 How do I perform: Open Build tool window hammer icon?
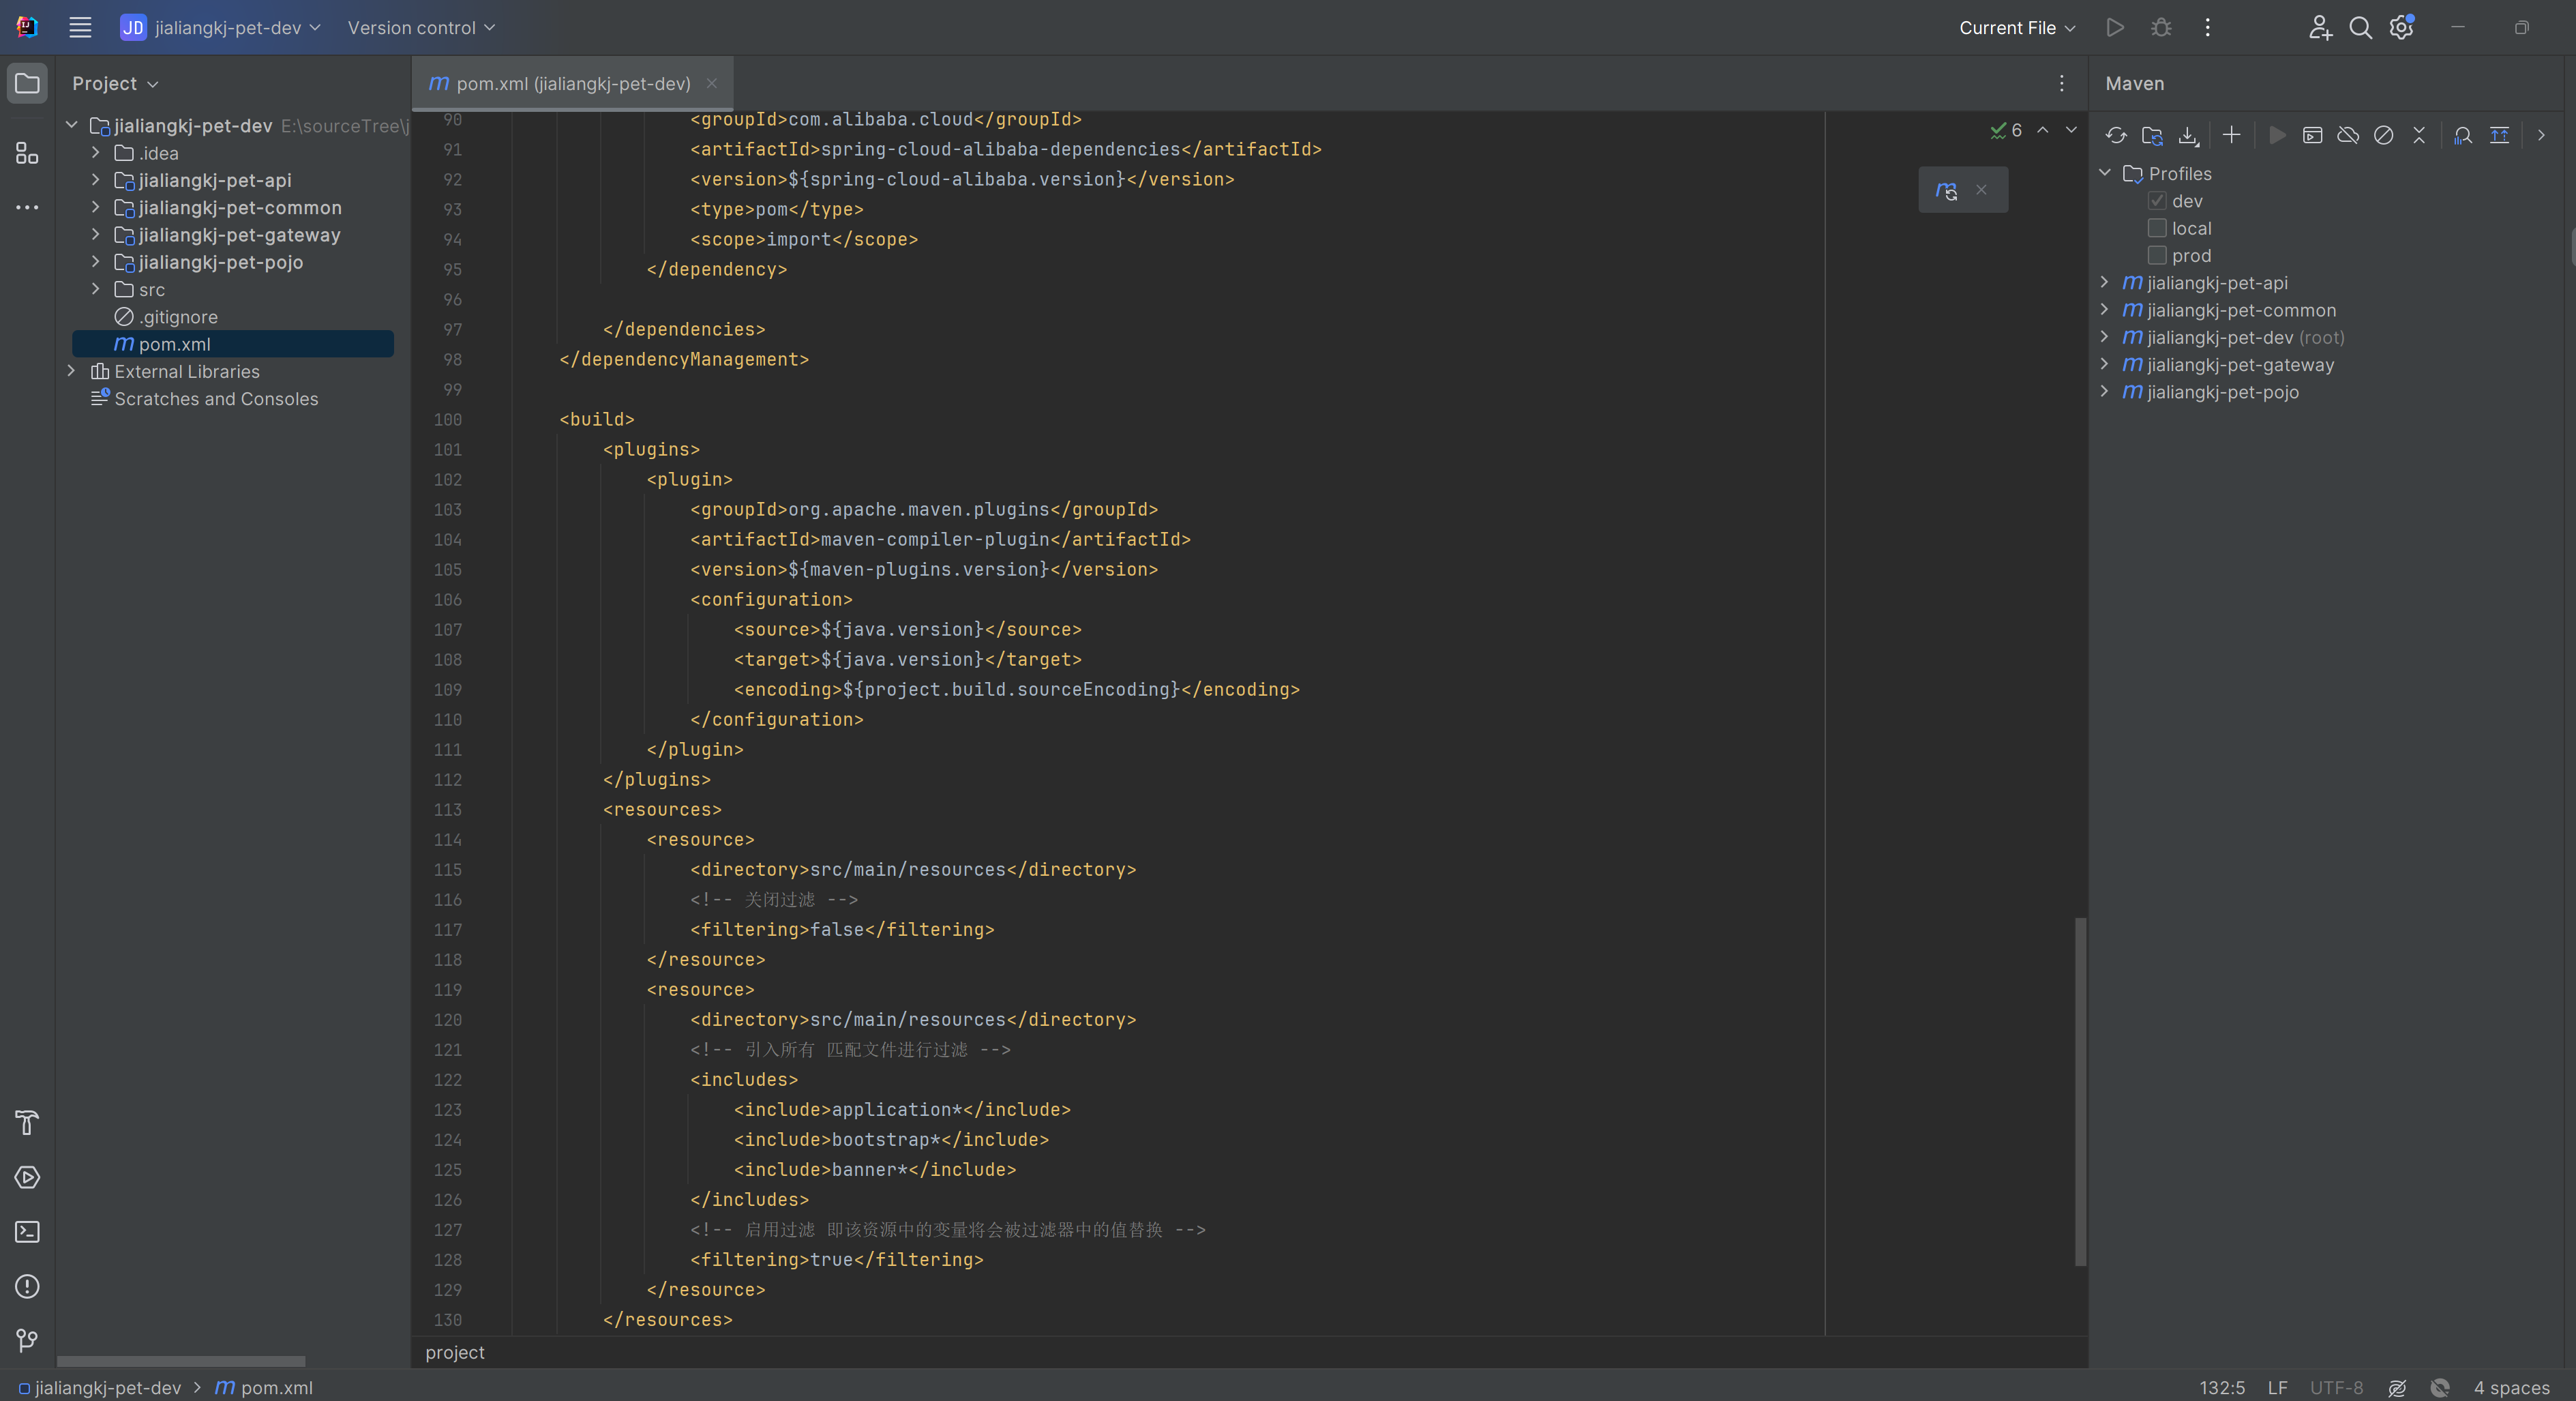tap(27, 1123)
